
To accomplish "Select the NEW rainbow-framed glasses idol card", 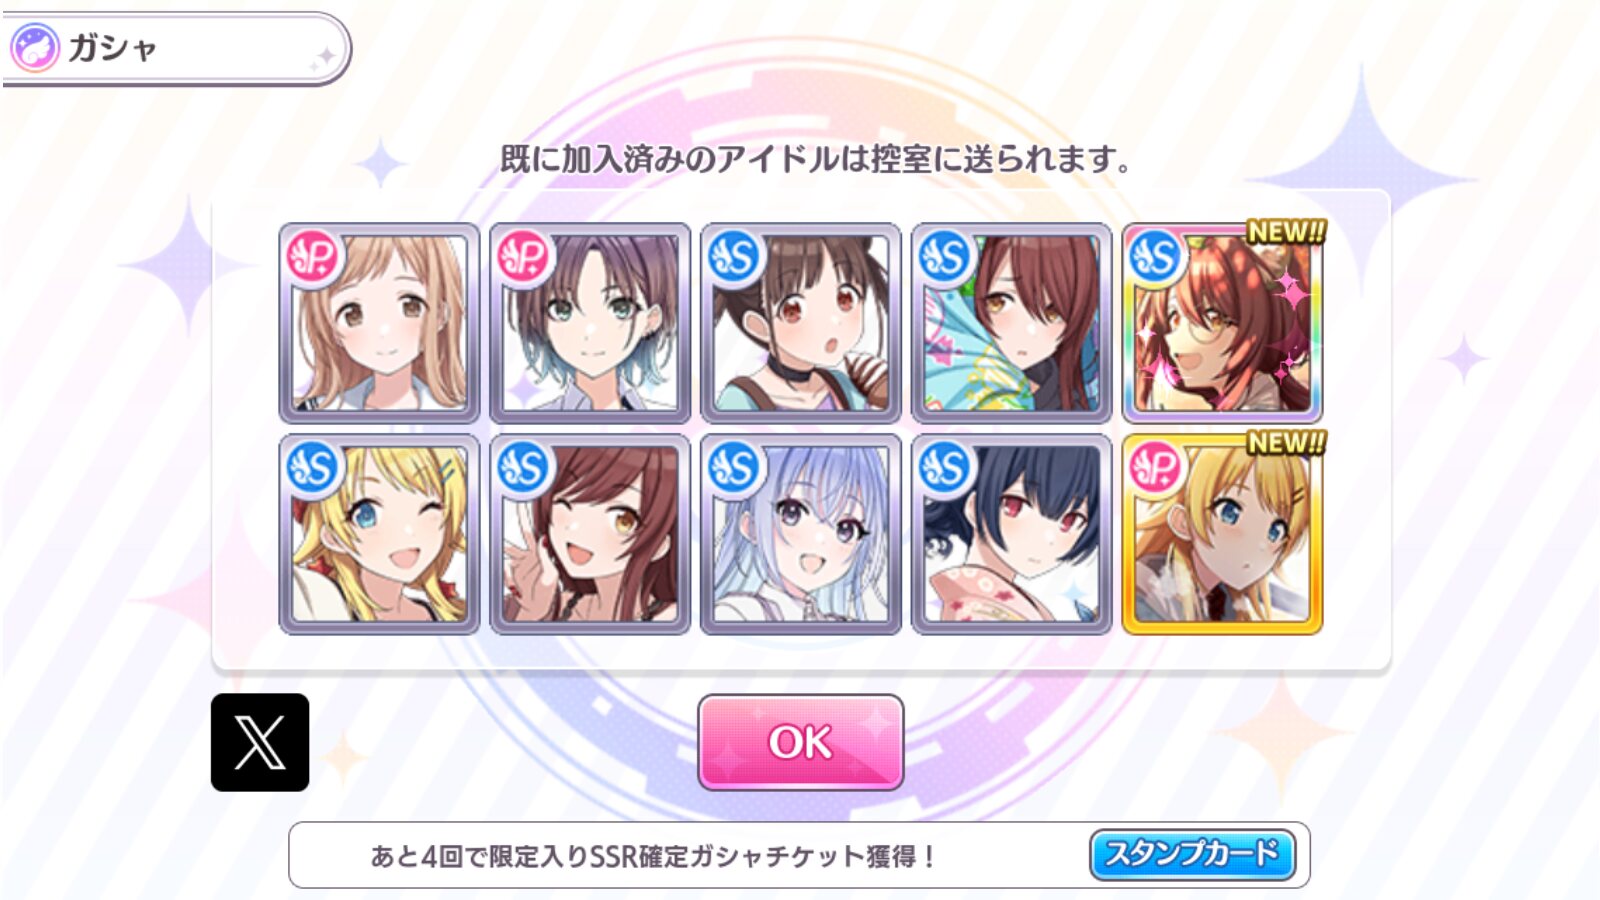I will pos(1222,323).
